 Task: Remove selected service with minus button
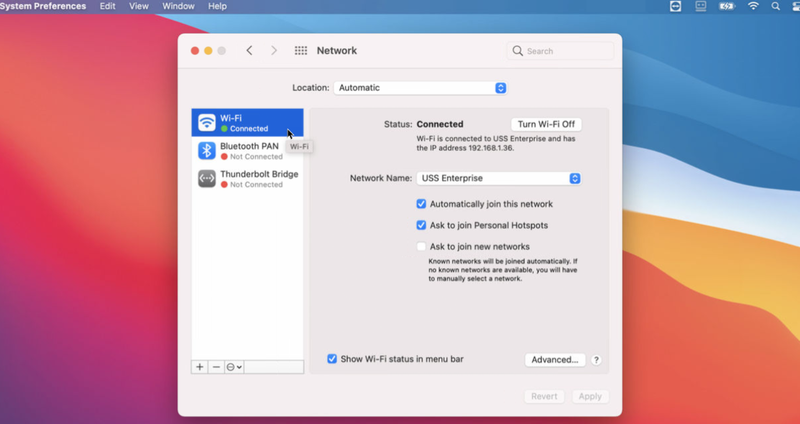[x=216, y=367]
